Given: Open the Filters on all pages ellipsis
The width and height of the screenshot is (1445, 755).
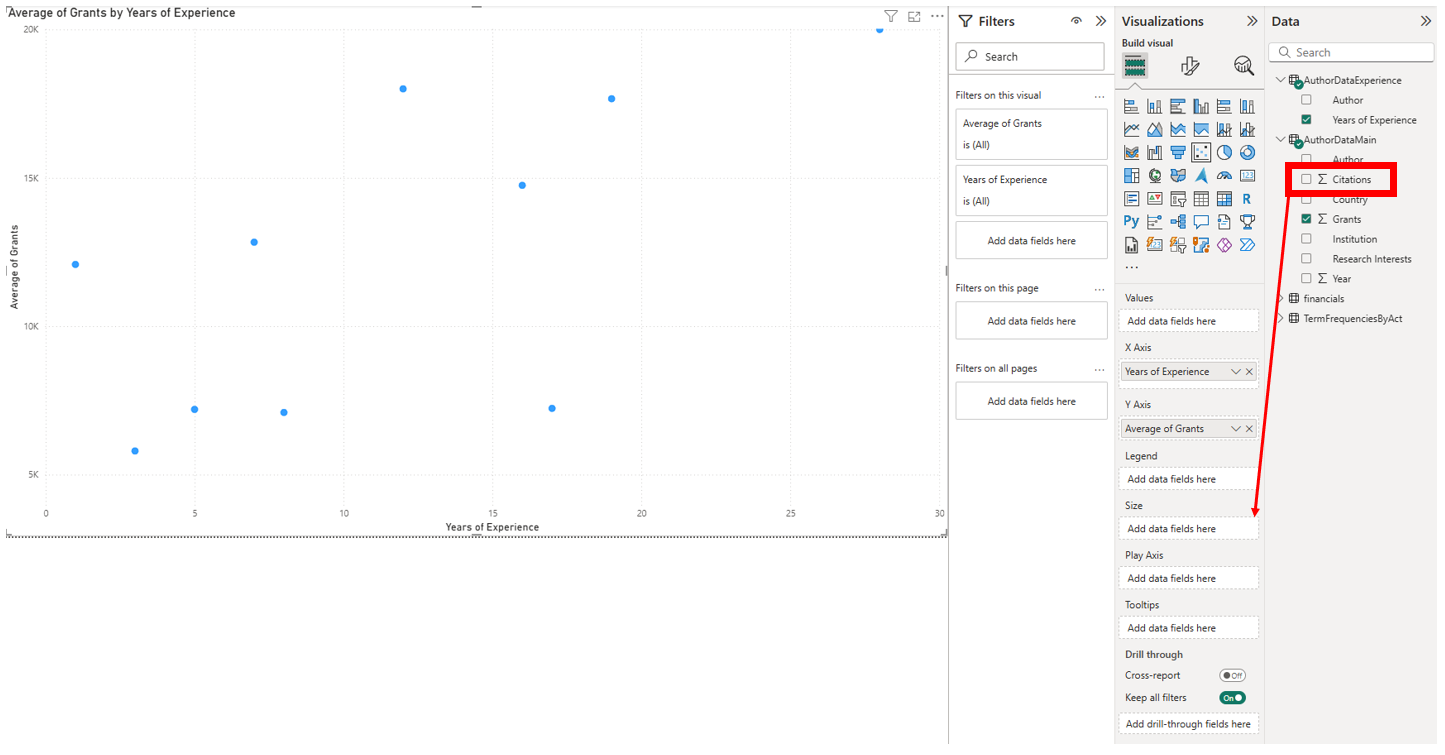Looking at the screenshot, I should [x=1099, y=368].
